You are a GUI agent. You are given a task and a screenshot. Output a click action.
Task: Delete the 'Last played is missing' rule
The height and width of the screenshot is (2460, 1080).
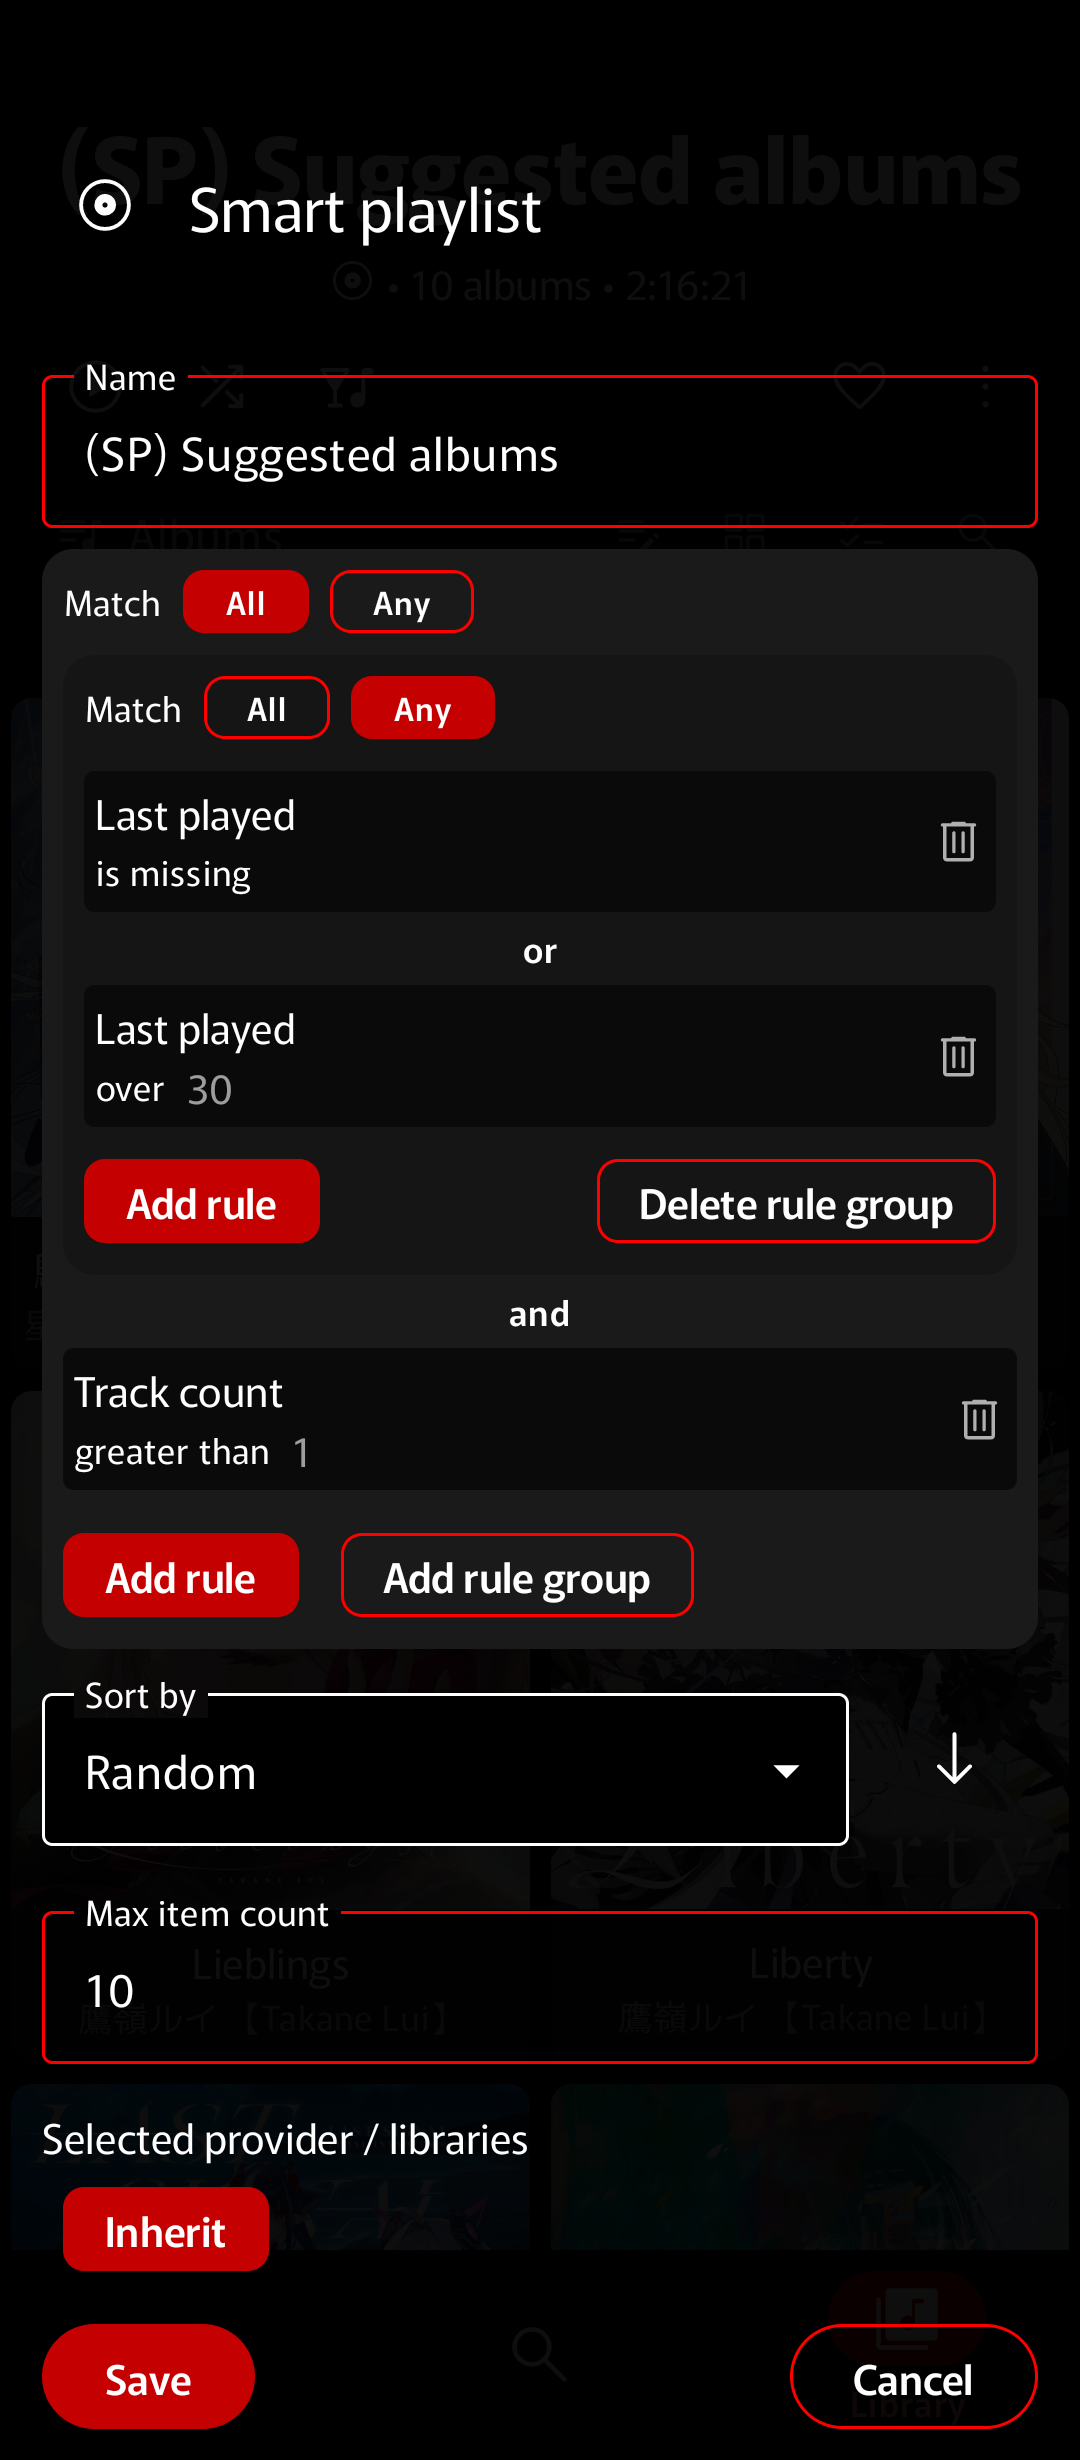[x=958, y=841]
